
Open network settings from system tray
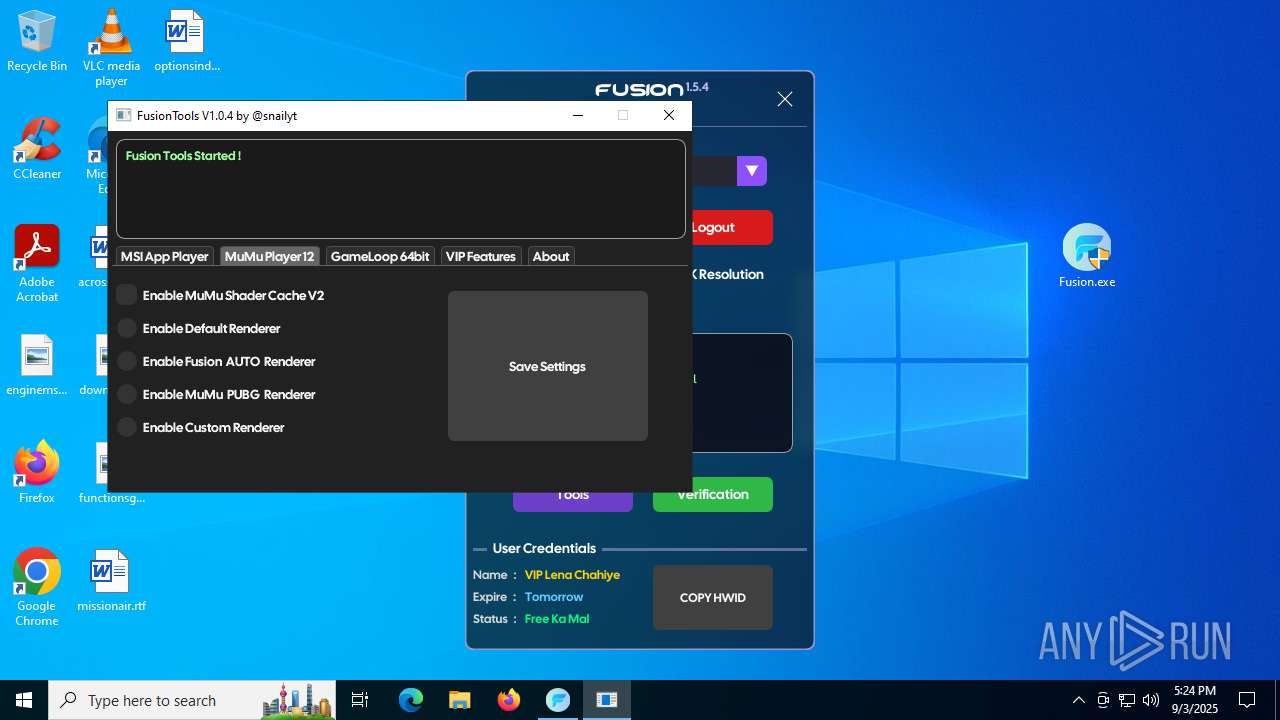pyautogui.click(x=1127, y=700)
